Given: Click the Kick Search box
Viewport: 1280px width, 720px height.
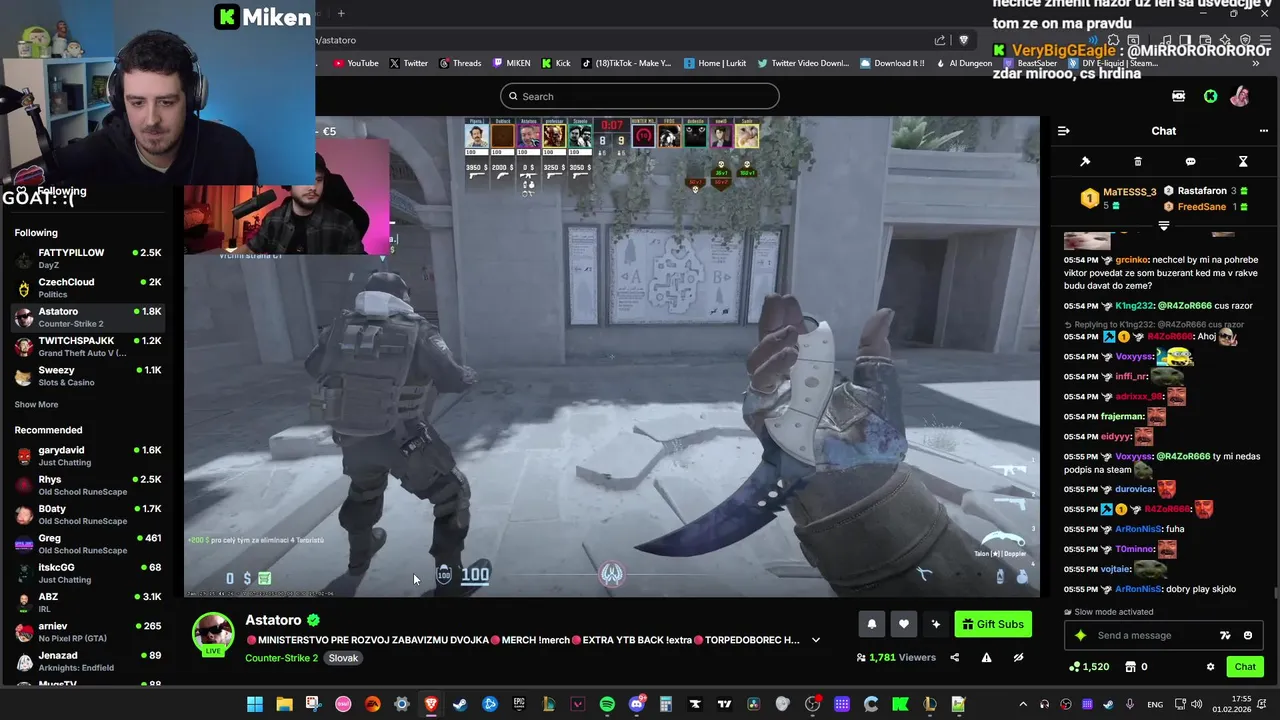Looking at the screenshot, I should [x=640, y=96].
